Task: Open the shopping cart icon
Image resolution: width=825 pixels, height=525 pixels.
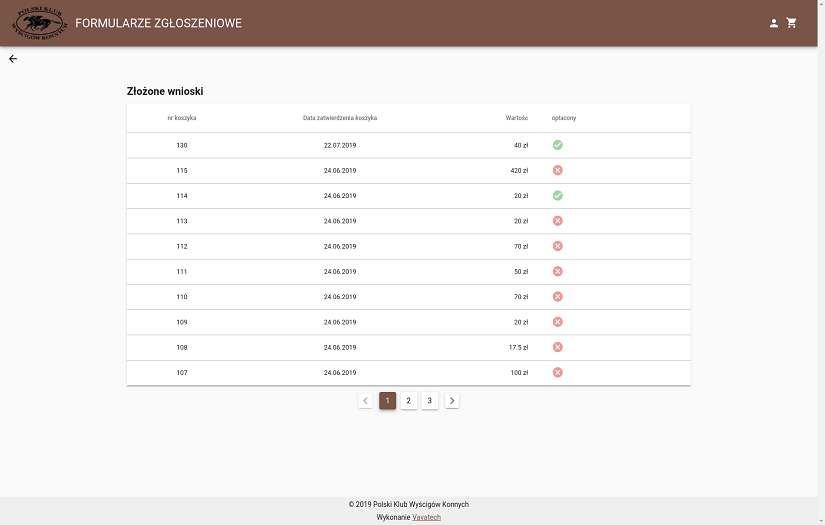Action: click(x=791, y=23)
